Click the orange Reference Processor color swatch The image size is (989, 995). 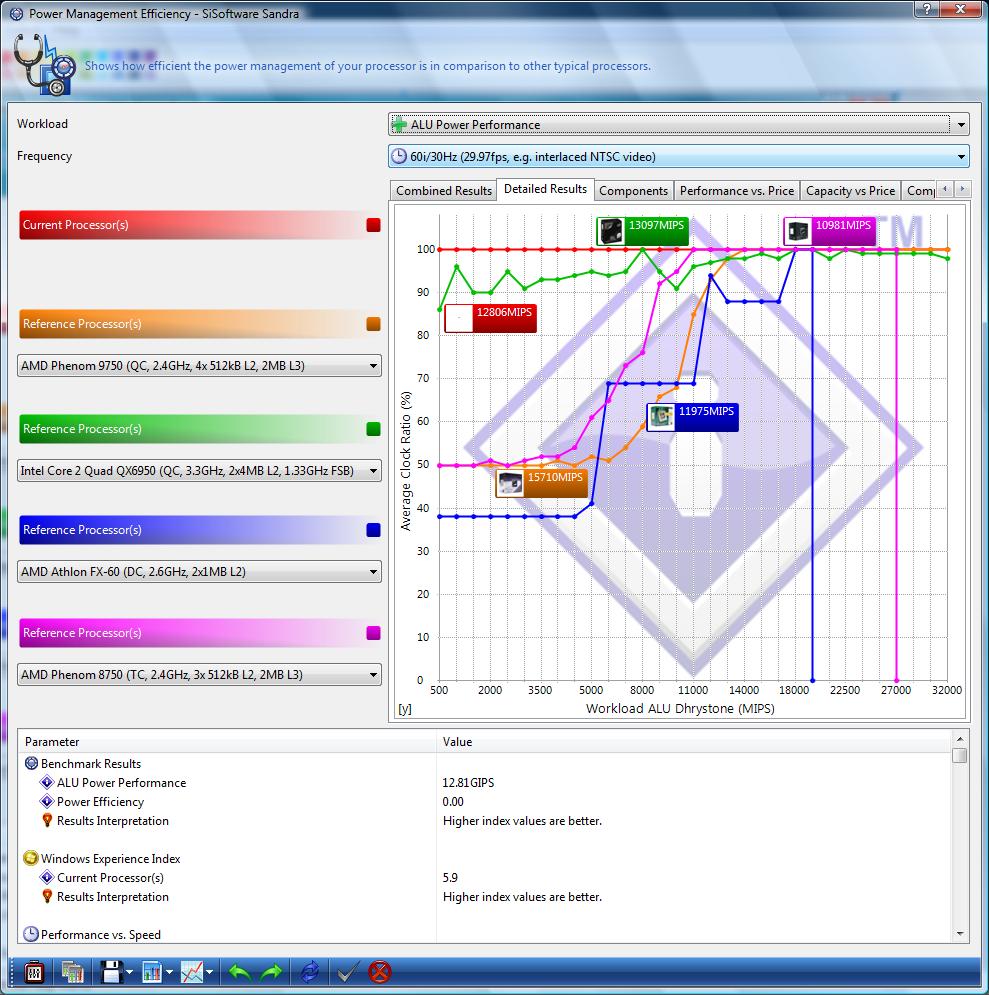point(374,324)
